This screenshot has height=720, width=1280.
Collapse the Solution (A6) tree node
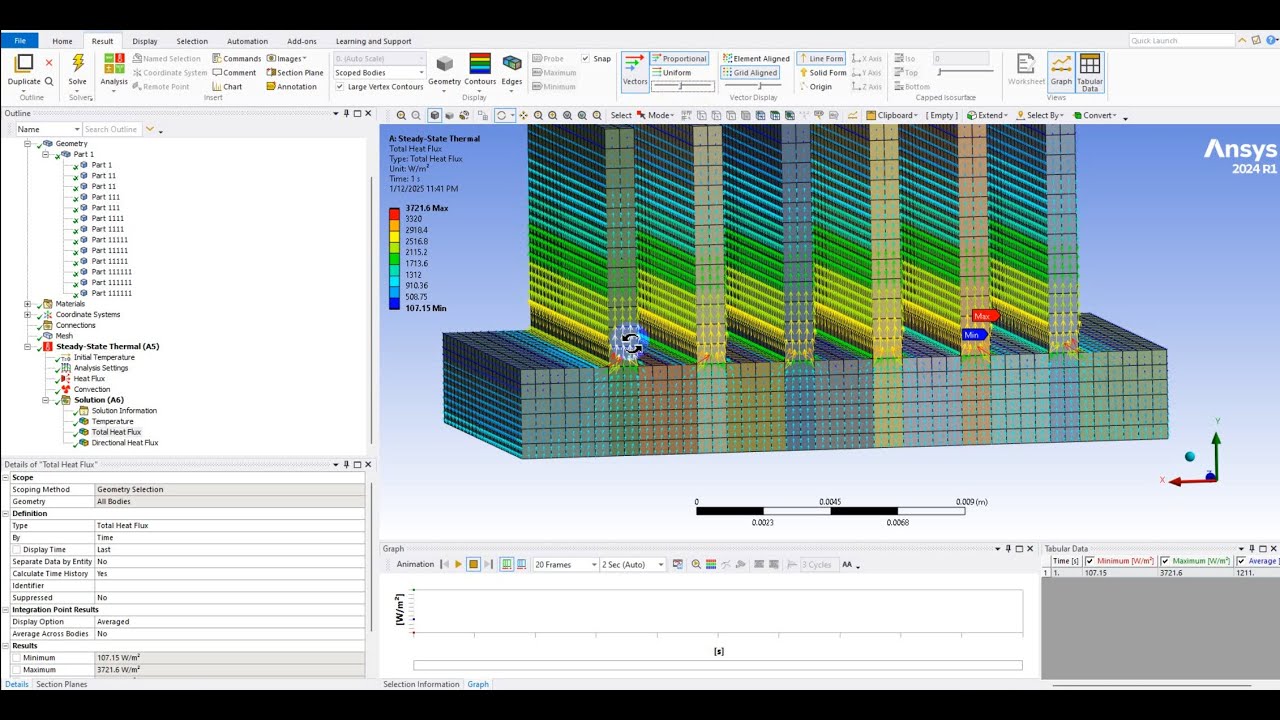45,400
